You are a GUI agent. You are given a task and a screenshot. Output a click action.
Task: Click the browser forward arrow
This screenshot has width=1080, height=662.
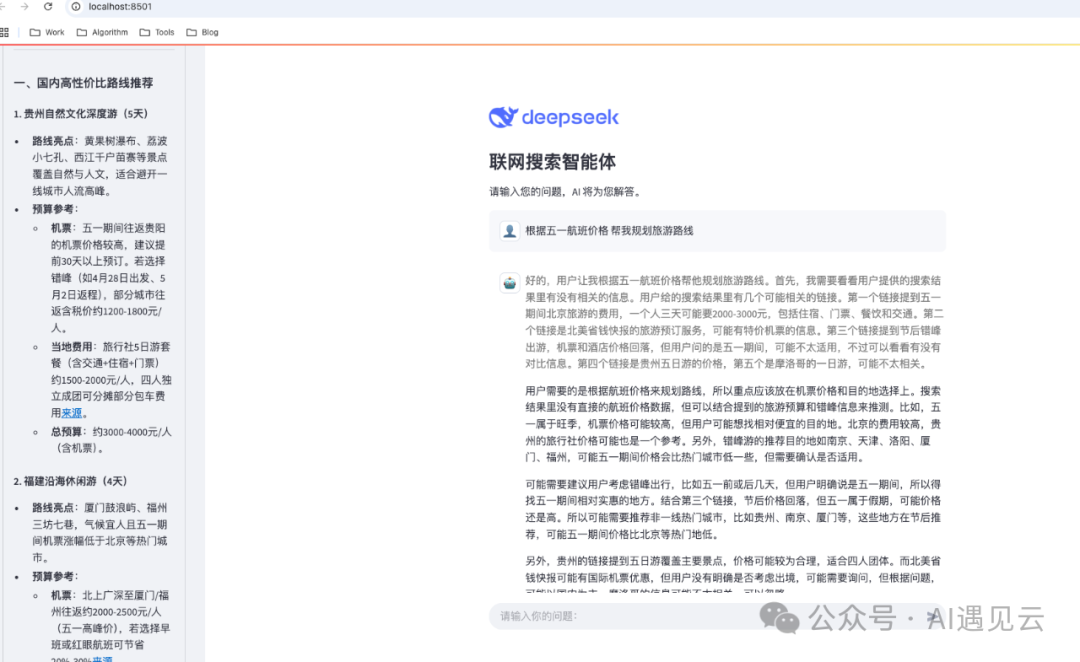point(25,6)
